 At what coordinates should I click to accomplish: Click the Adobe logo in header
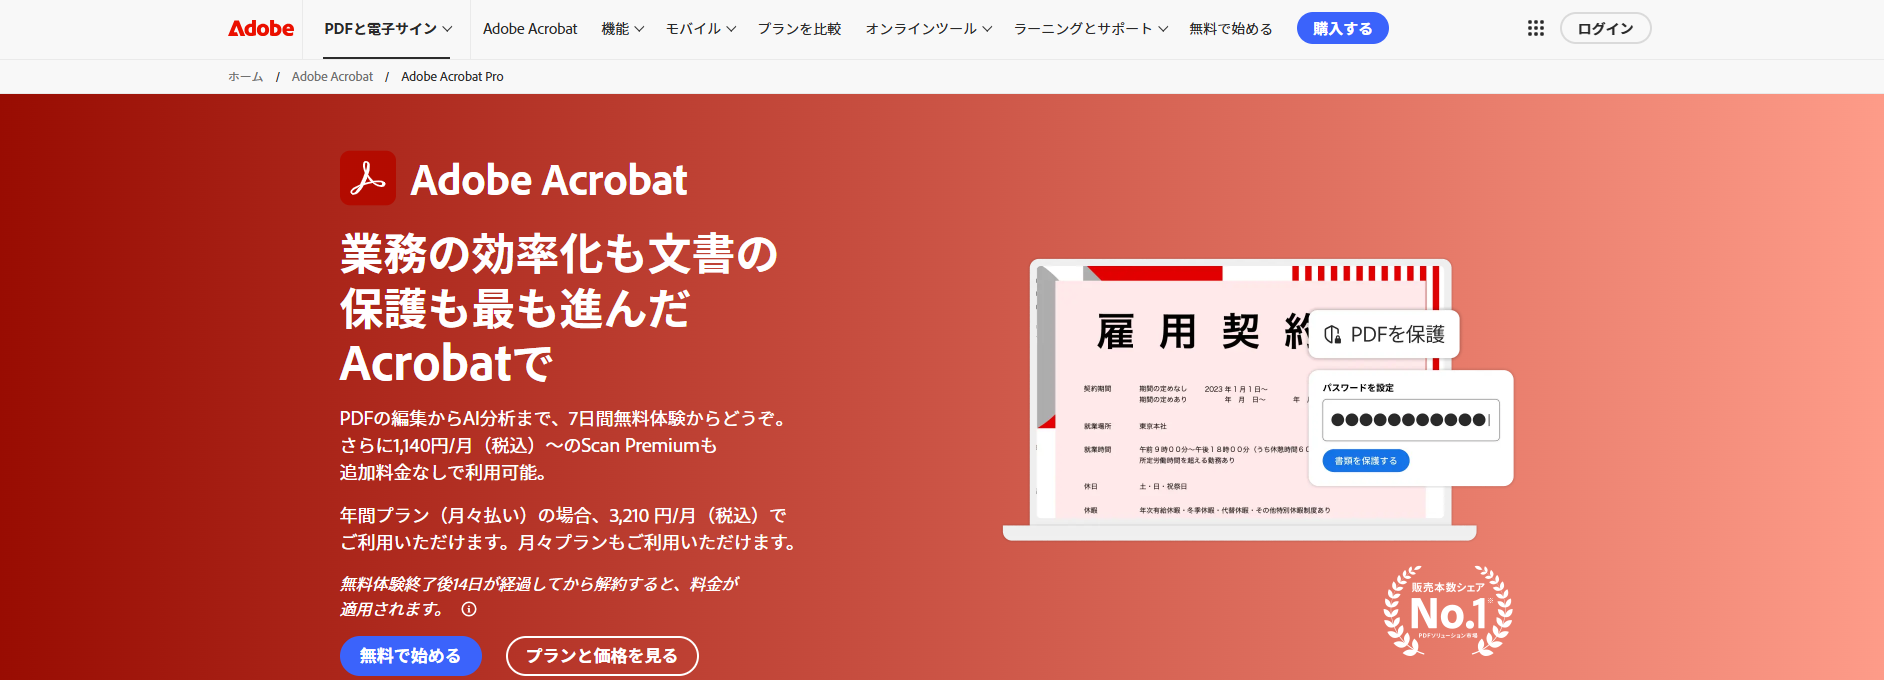[261, 28]
